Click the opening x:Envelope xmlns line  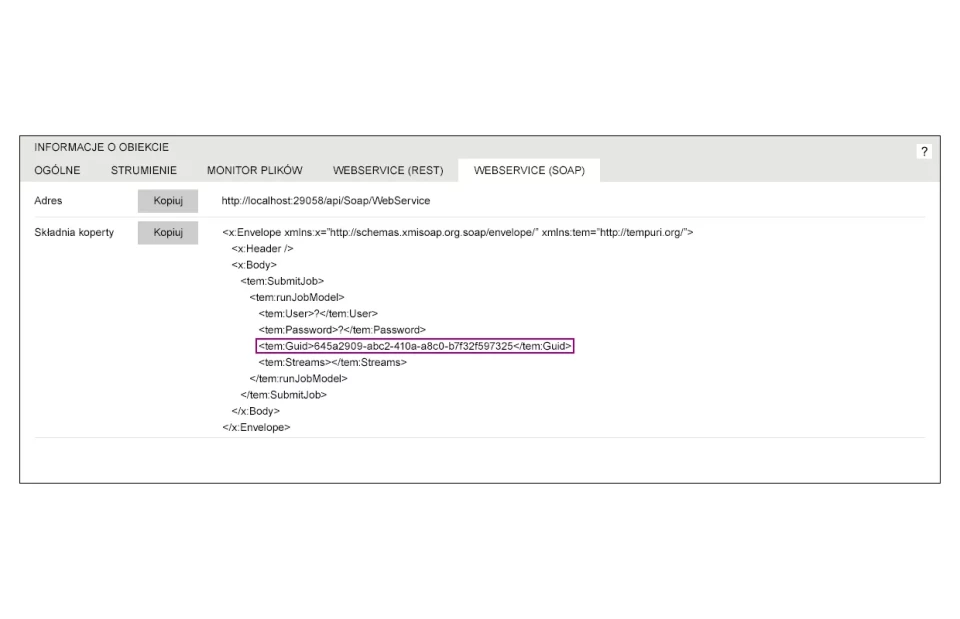tap(457, 233)
